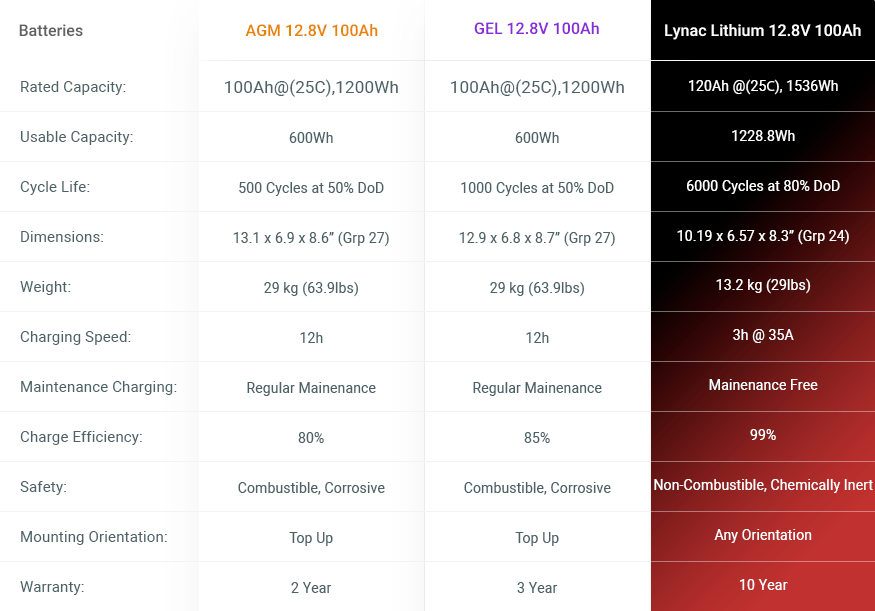
Task: Select the Any Orientation cell
Action: 763,535
